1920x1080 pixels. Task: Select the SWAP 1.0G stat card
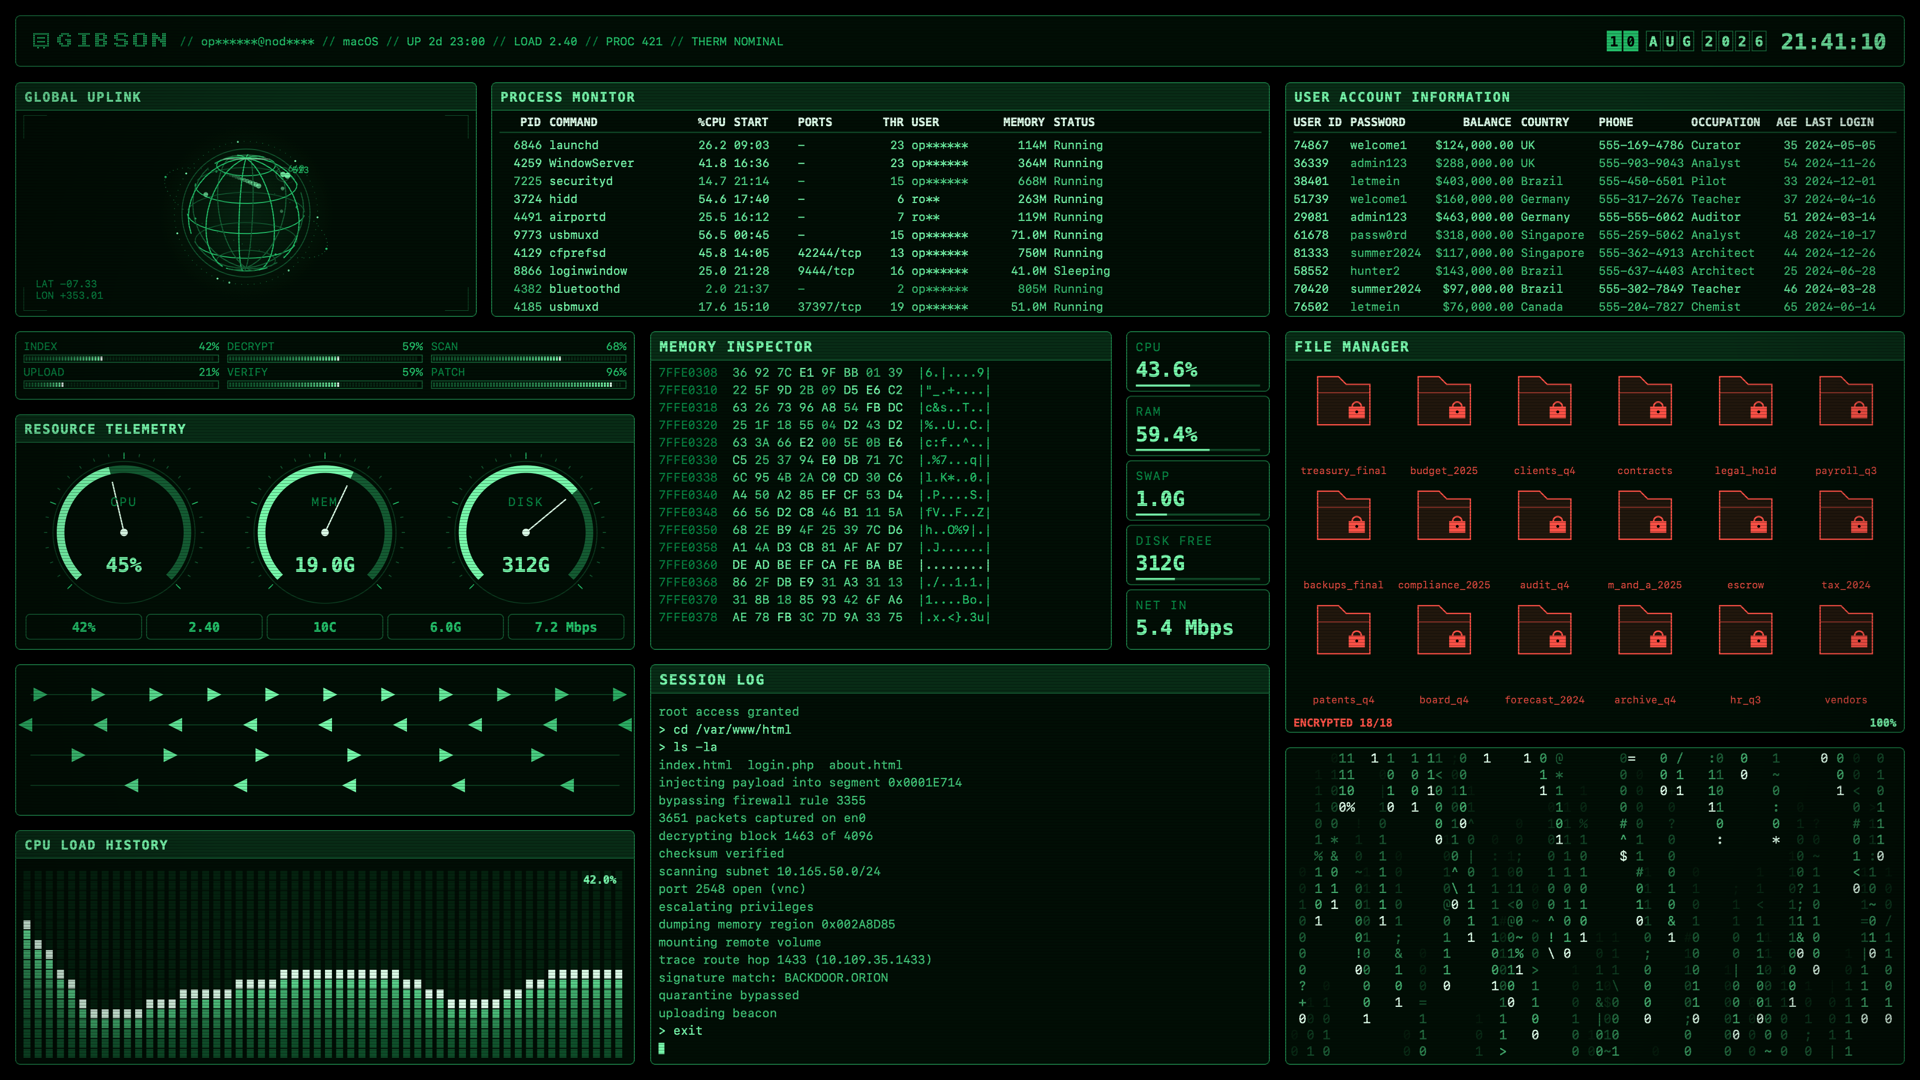click(1197, 490)
